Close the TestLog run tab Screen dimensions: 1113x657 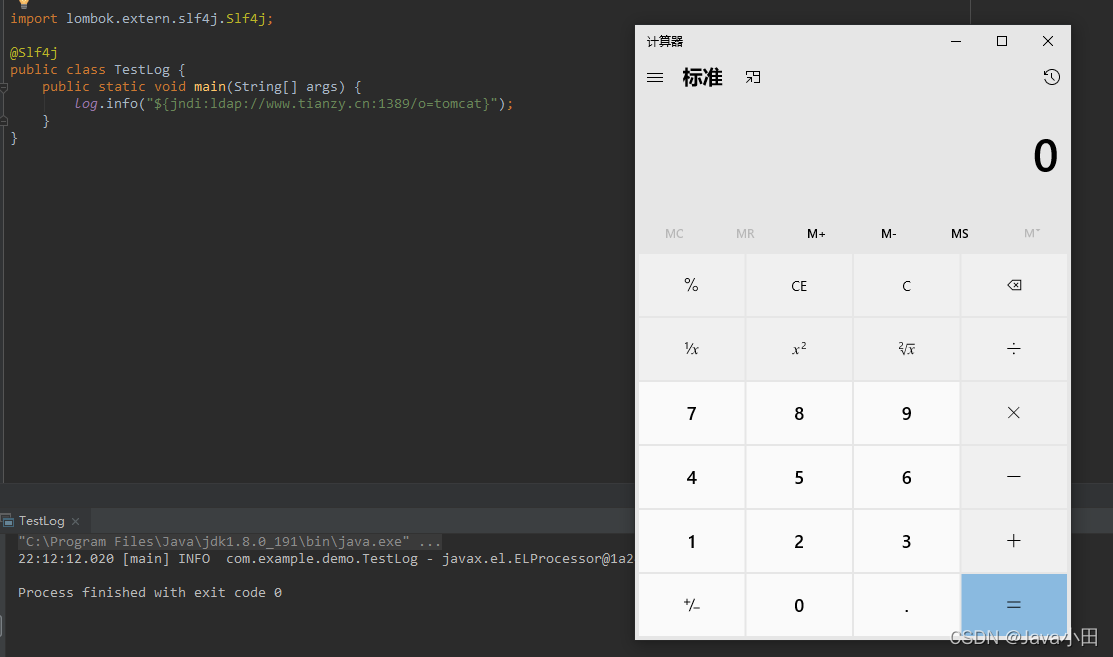click(x=75, y=521)
